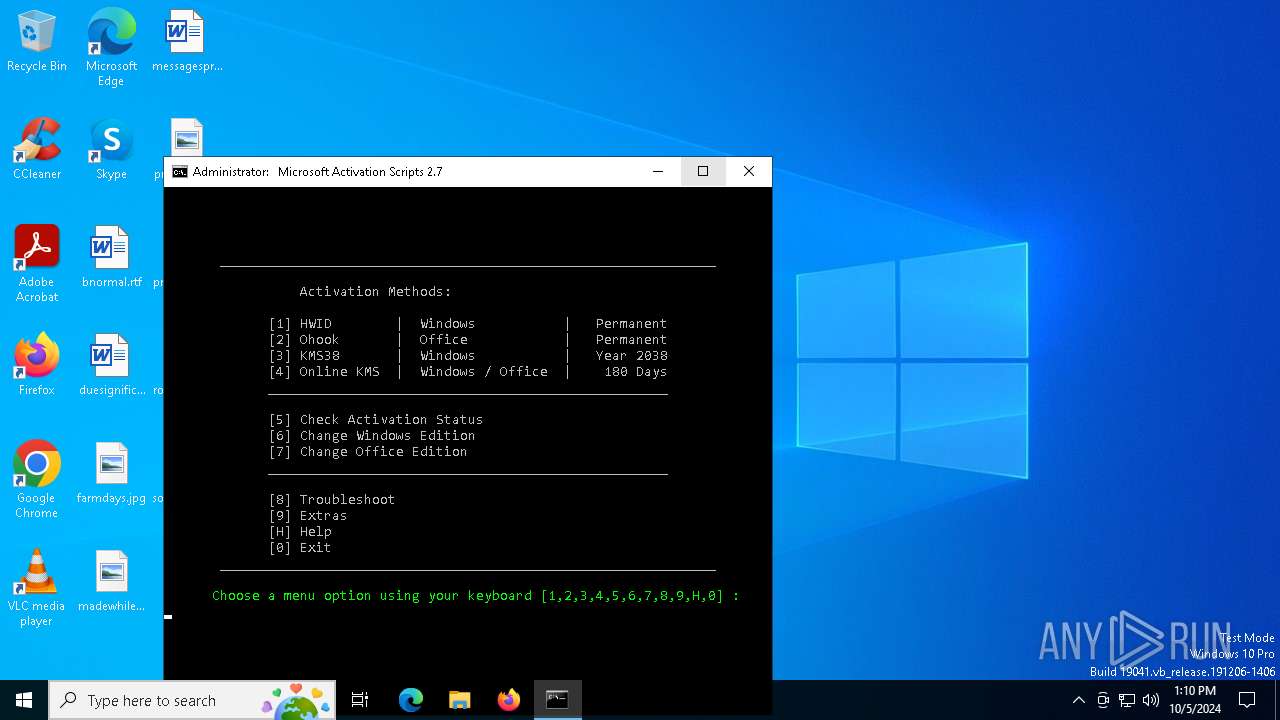This screenshot has width=1280, height=720.
Task: Click the 'Activation Methods:' heading
Action: pyautogui.click(x=375, y=292)
